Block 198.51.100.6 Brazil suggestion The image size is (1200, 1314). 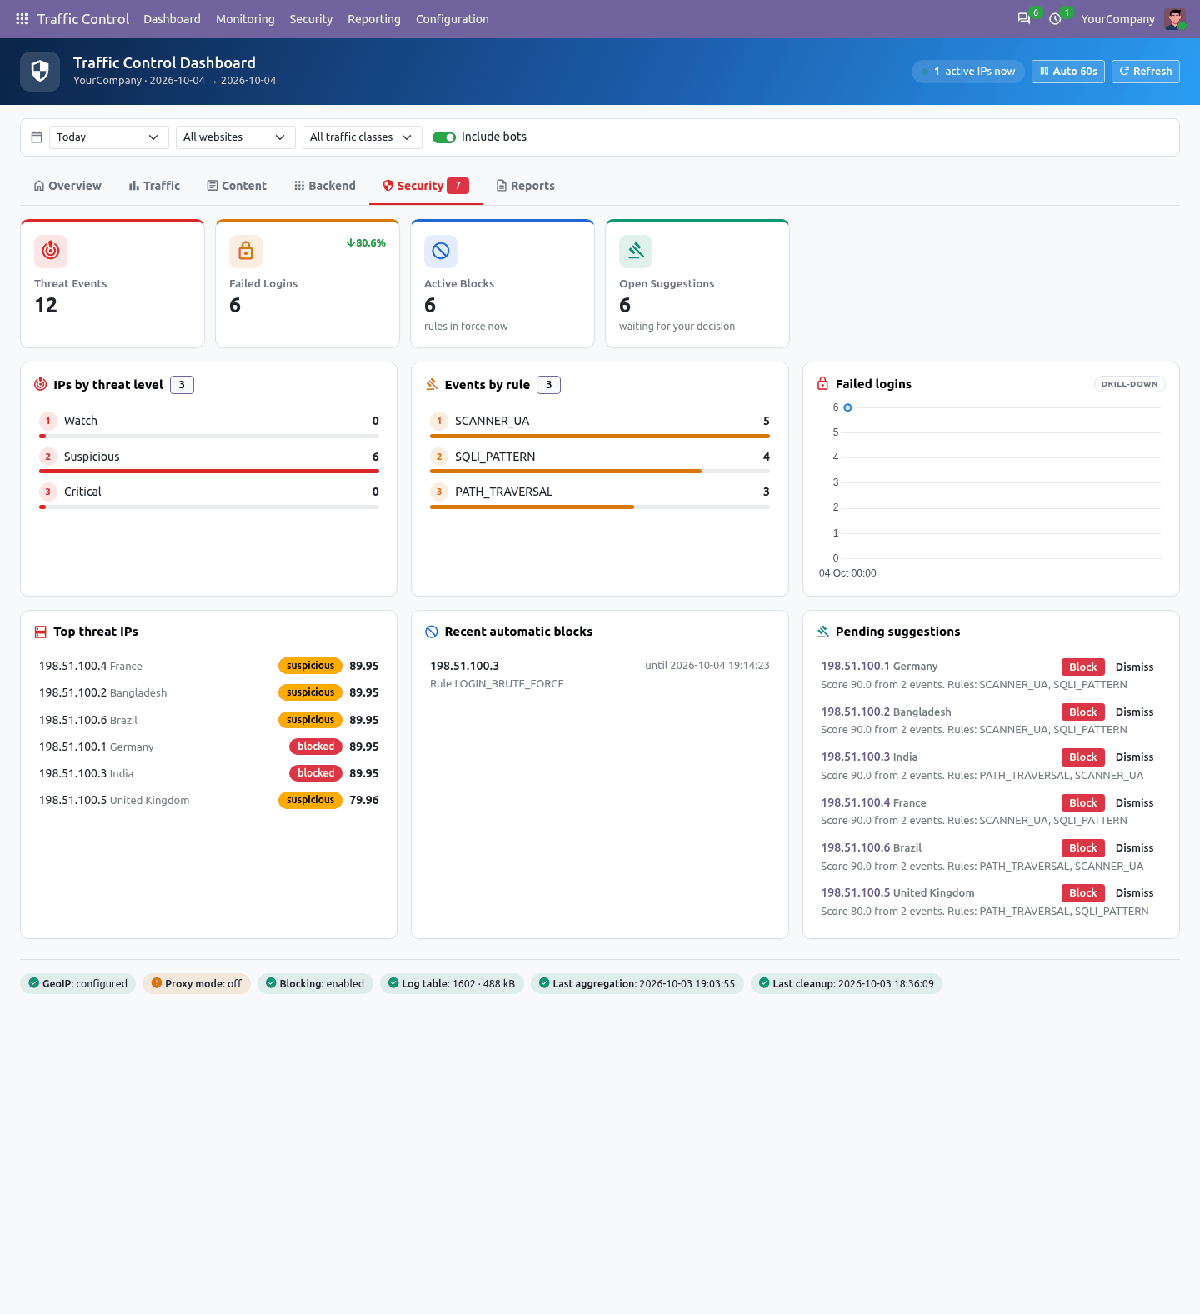(x=1083, y=848)
